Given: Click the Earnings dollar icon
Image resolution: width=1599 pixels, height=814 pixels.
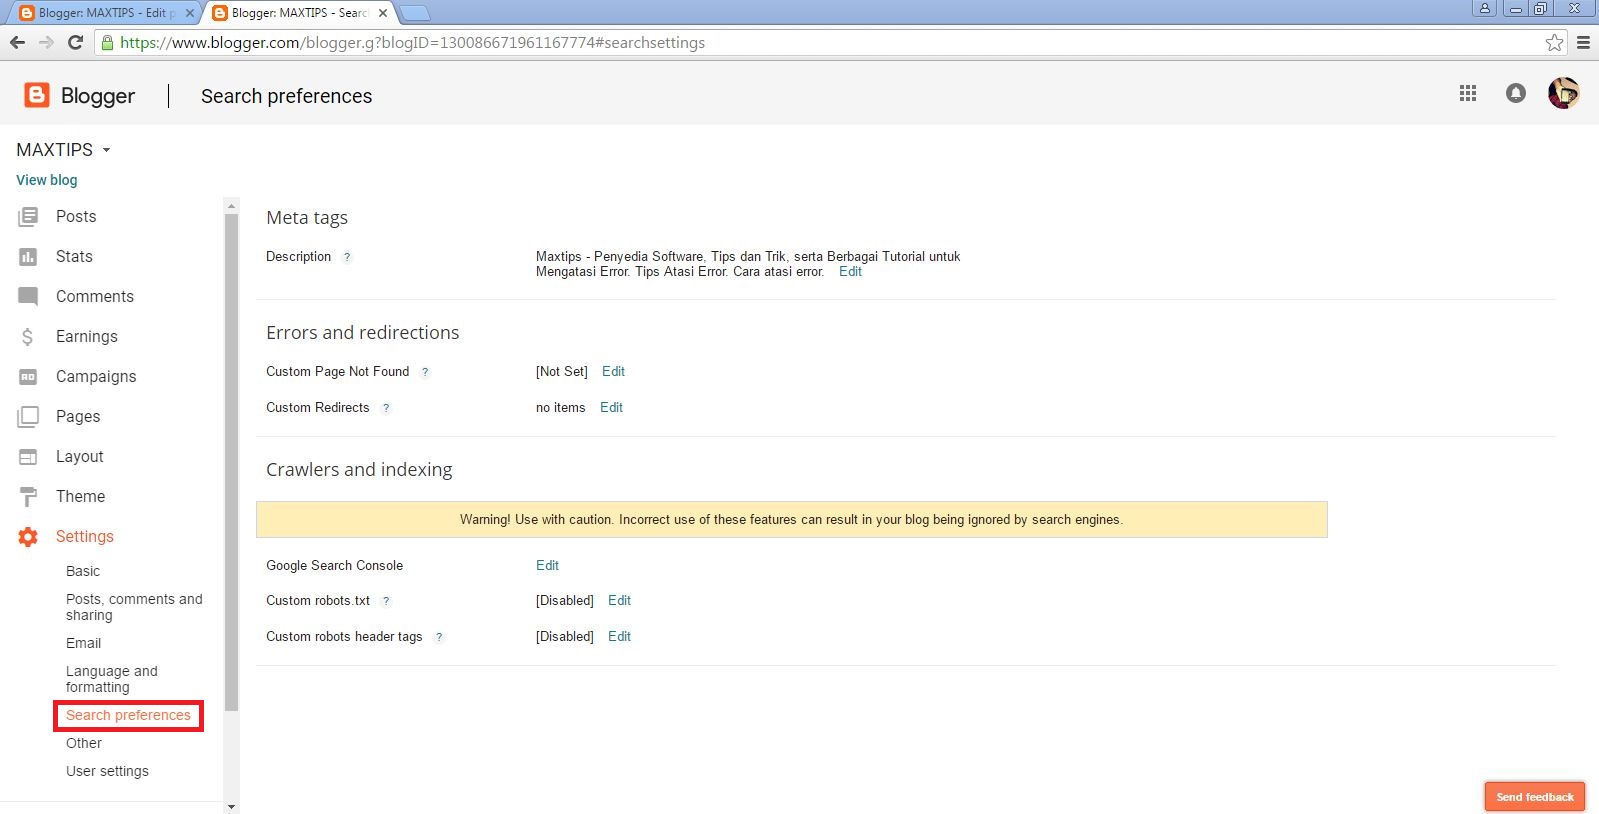Looking at the screenshot, I should [28, 337].
